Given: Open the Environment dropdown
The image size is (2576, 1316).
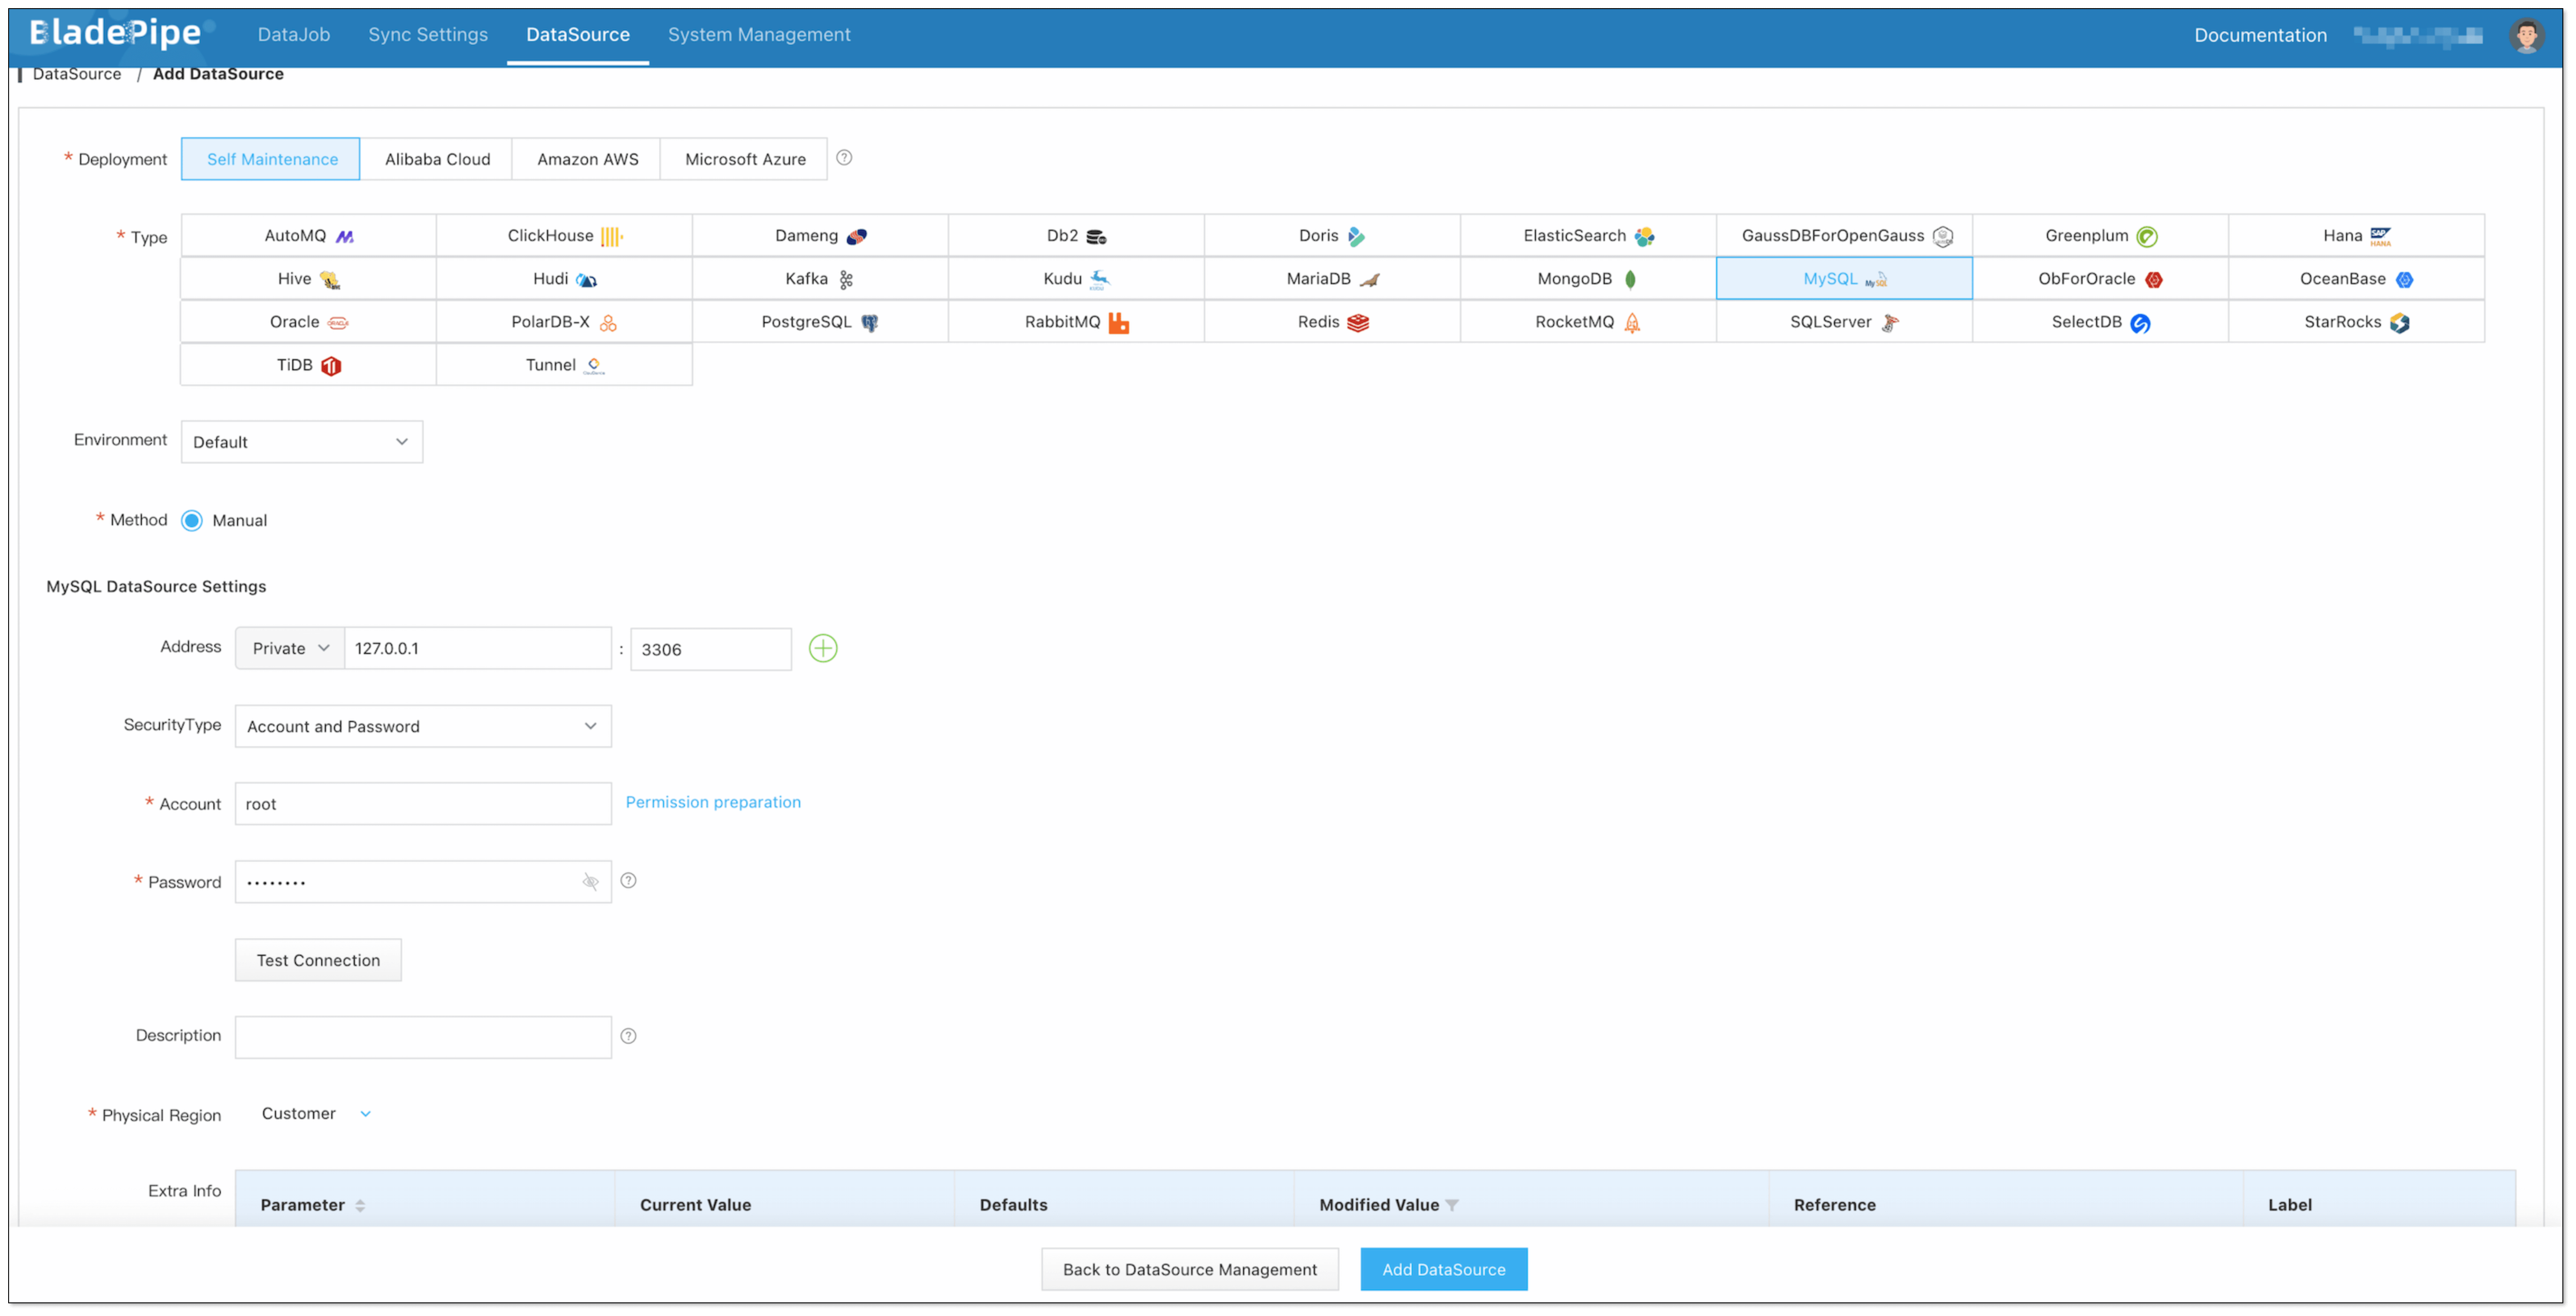Looking at the screenshot, I should 301,442.
